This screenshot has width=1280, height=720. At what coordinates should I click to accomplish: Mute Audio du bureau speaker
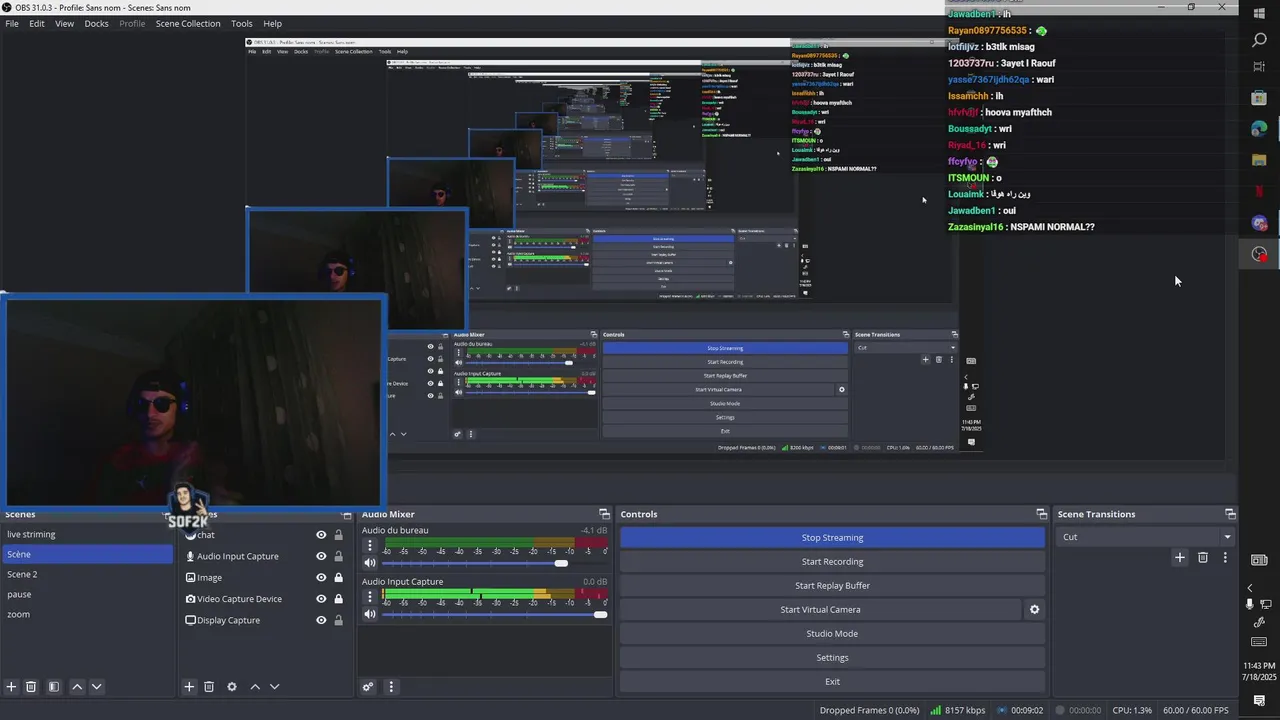(x=370, y=563)
